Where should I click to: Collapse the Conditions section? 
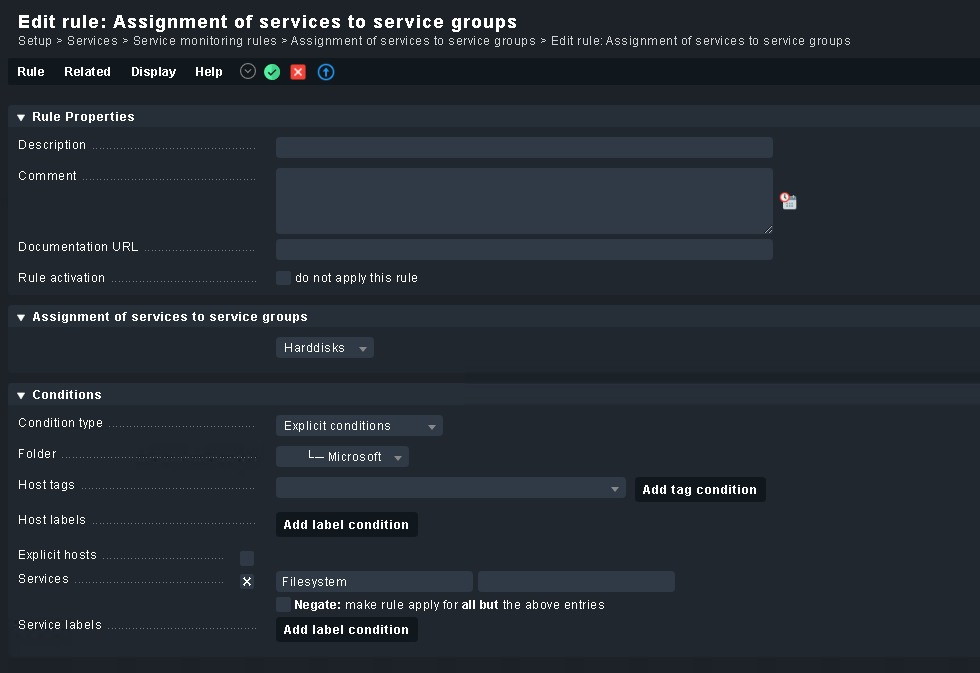point(21,395)
